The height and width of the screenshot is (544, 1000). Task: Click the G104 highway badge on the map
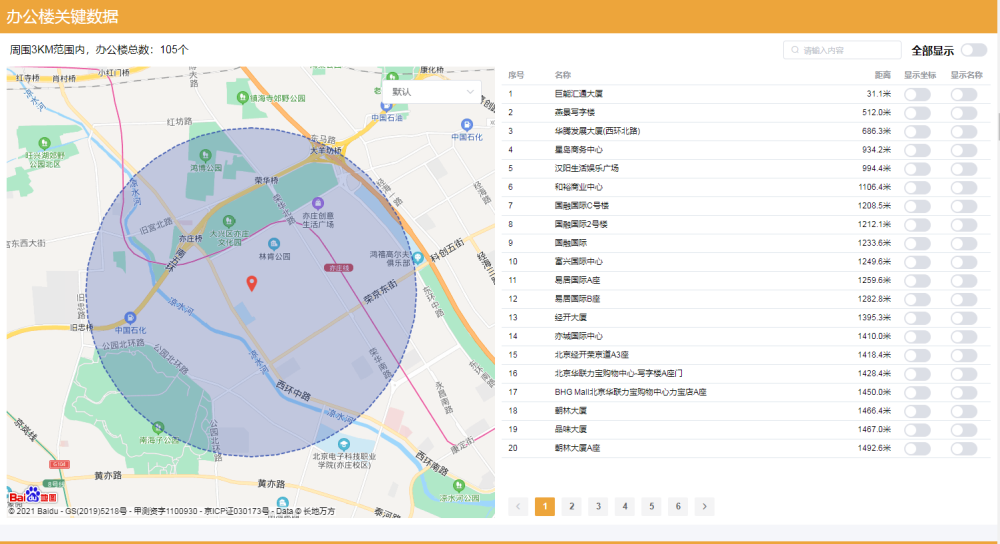pyautogui.click(x=59, y=464)
